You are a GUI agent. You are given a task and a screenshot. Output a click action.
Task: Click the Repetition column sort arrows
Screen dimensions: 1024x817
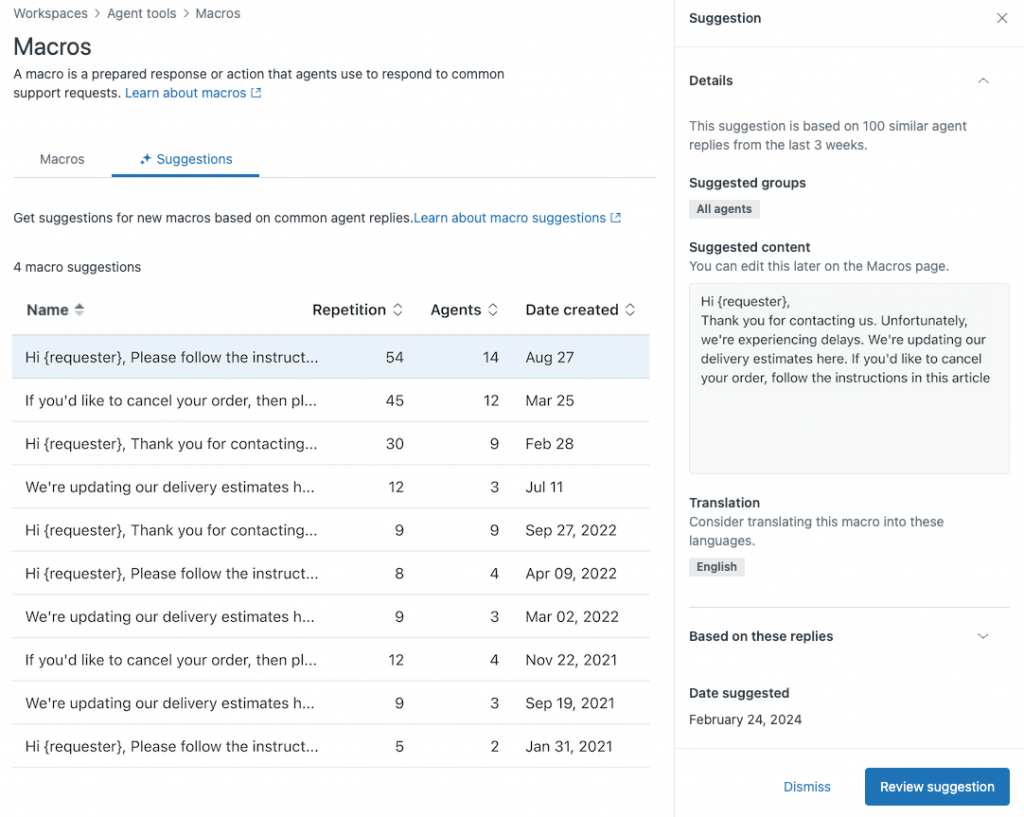pos(398,310)
